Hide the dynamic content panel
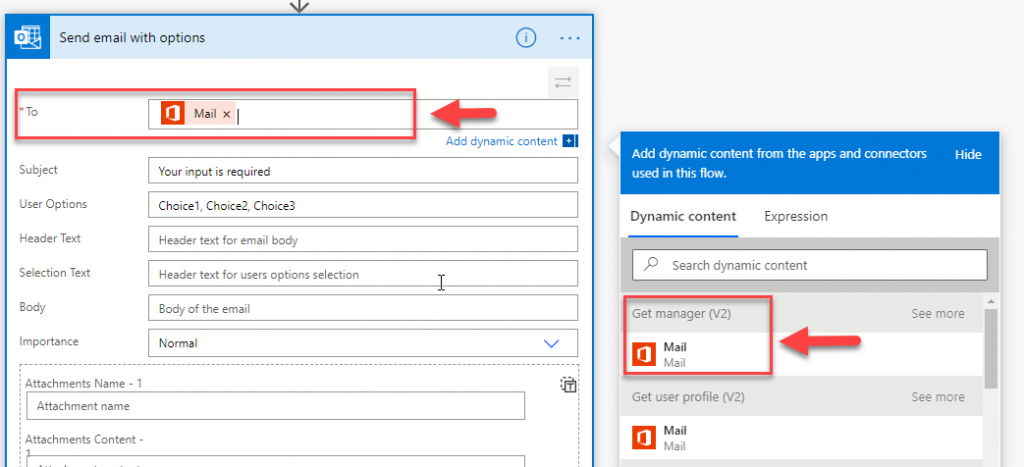Viewport: 1024px width, 467px height. pyautogui.click(x=968, y=155)
